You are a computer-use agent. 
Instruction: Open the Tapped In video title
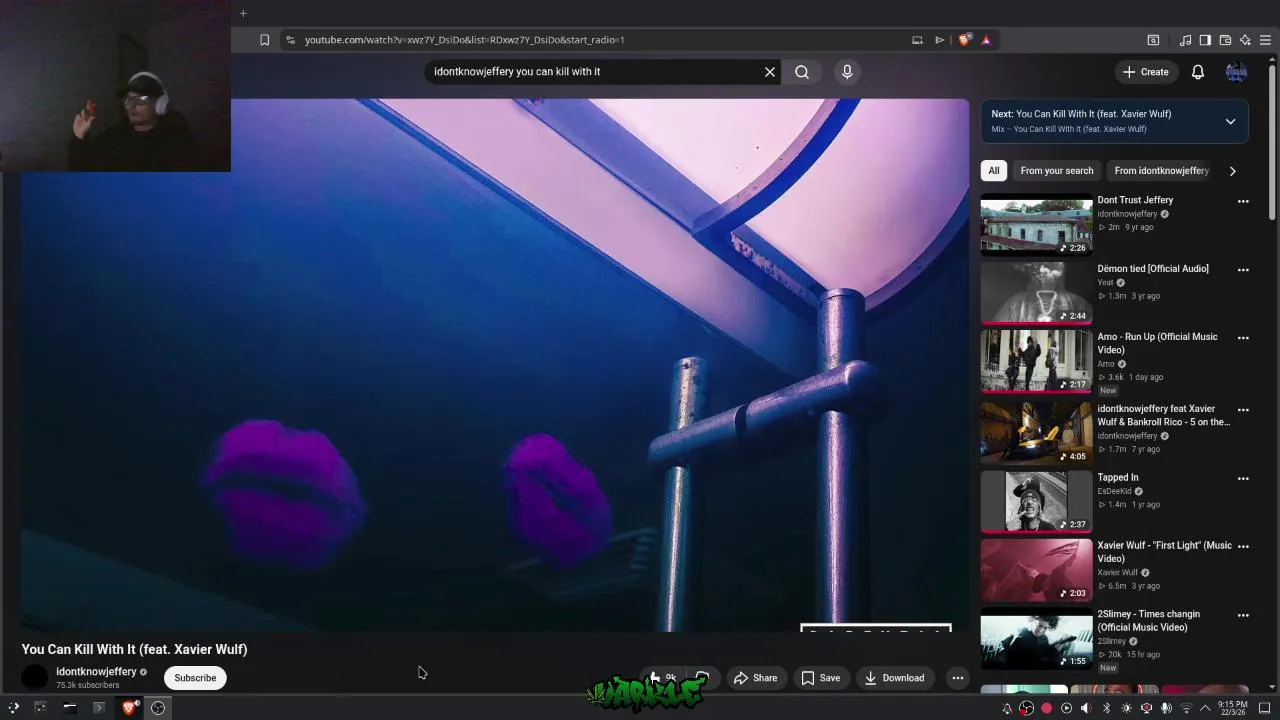coord(1118,477)
